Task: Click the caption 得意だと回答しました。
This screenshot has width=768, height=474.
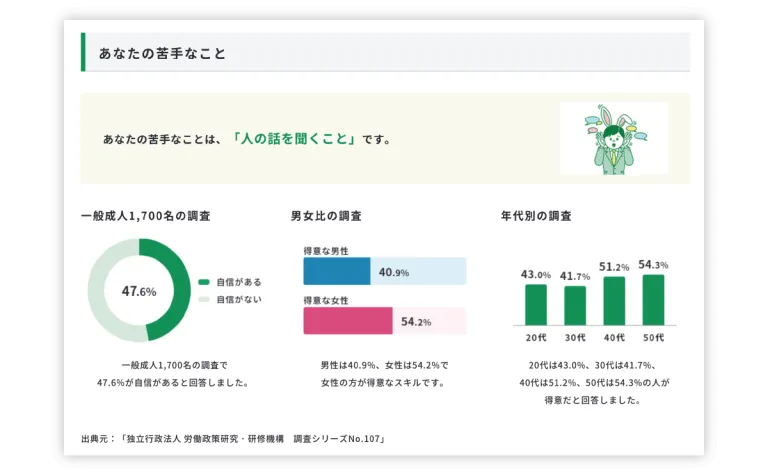Action: (594, 400)
